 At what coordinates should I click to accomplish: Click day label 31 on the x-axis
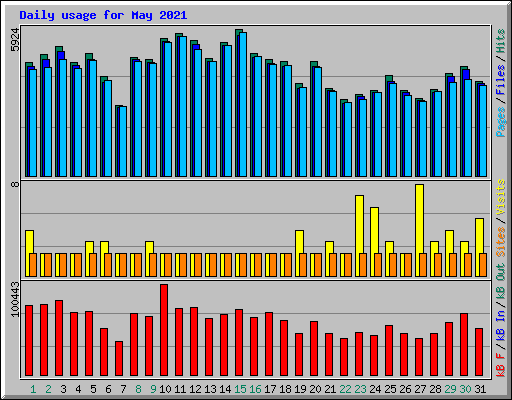pyautogui.click(x=480, y=389)
